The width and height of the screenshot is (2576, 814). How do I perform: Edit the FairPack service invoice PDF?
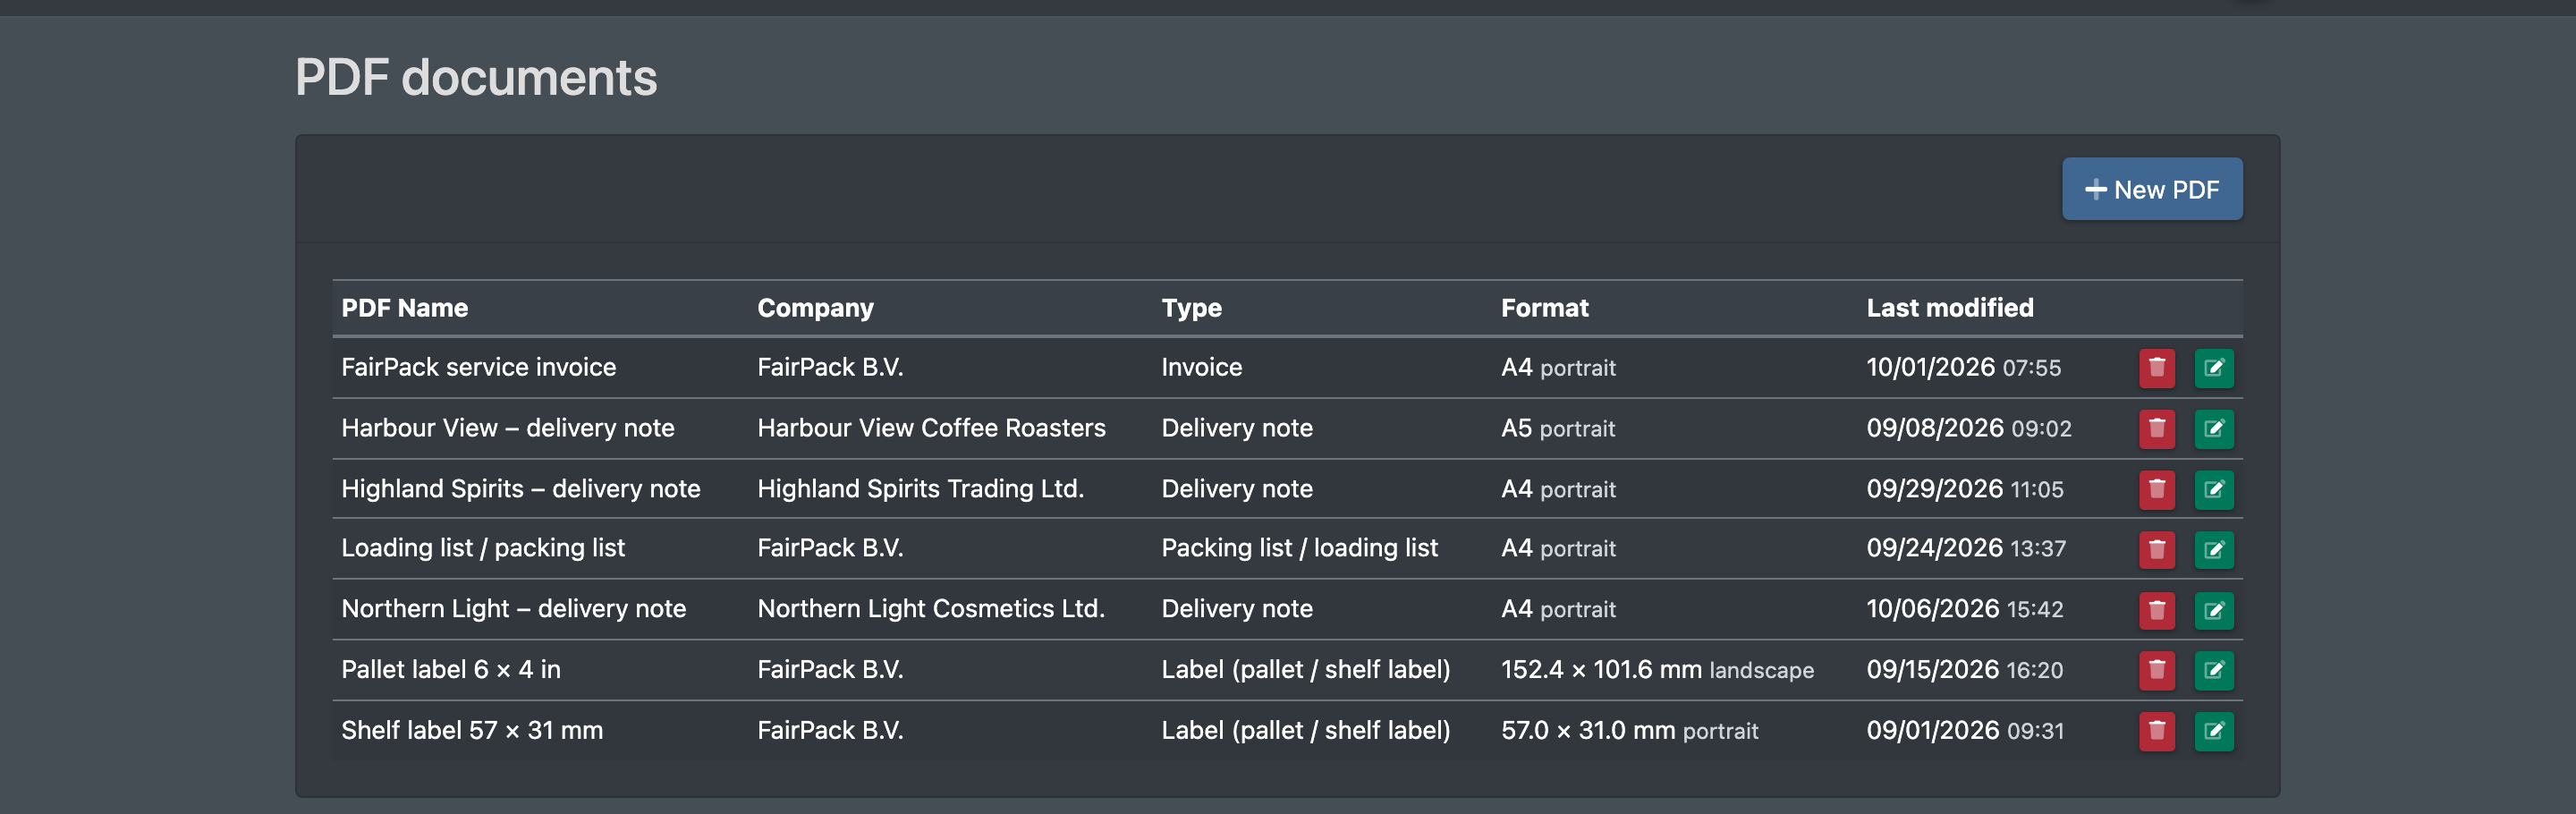coord(2213,368)
